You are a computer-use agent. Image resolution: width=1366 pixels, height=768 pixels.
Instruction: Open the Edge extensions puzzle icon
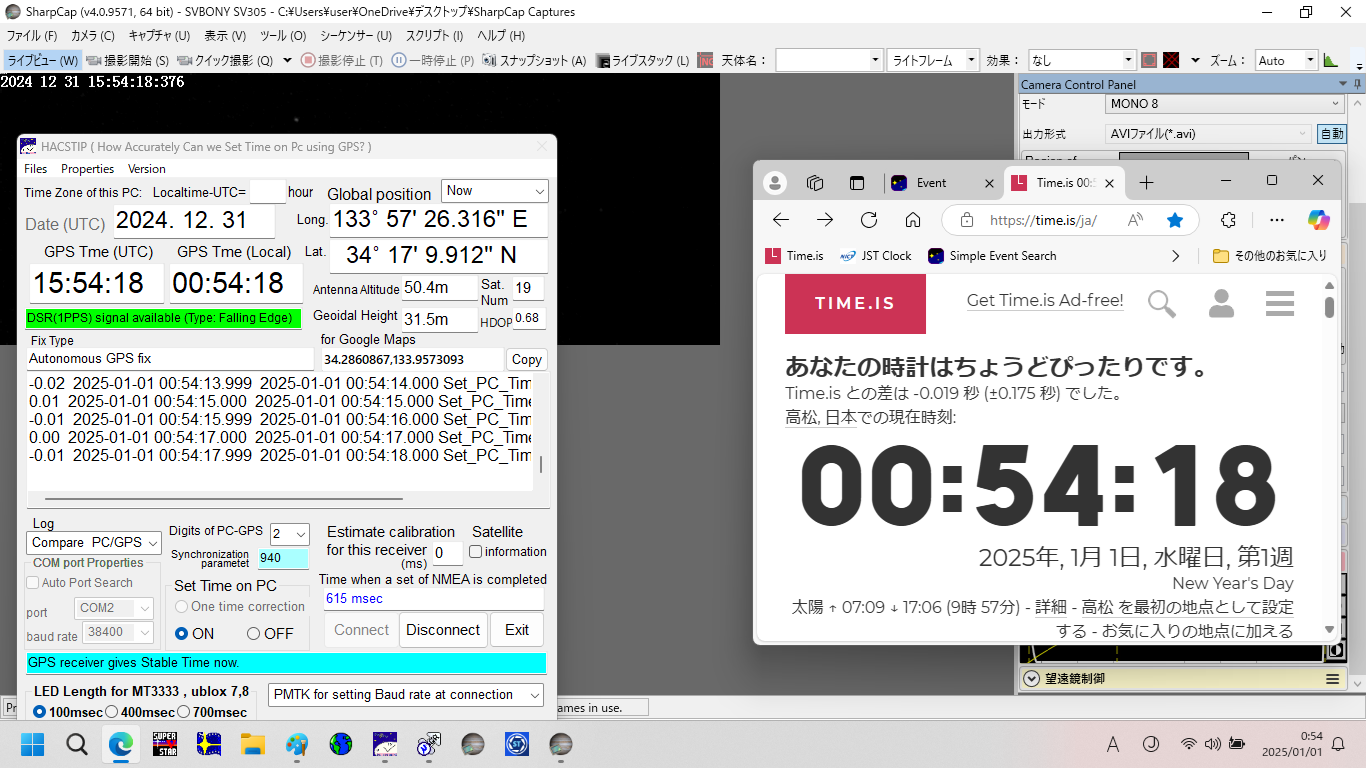(1229, 220)
